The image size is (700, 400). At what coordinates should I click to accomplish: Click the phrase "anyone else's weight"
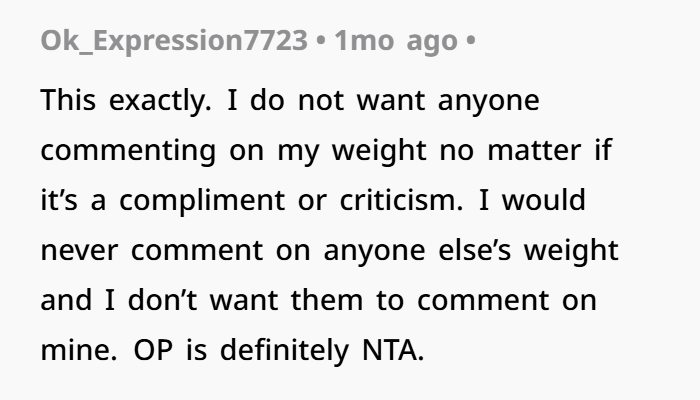click(x=471, y=250)
